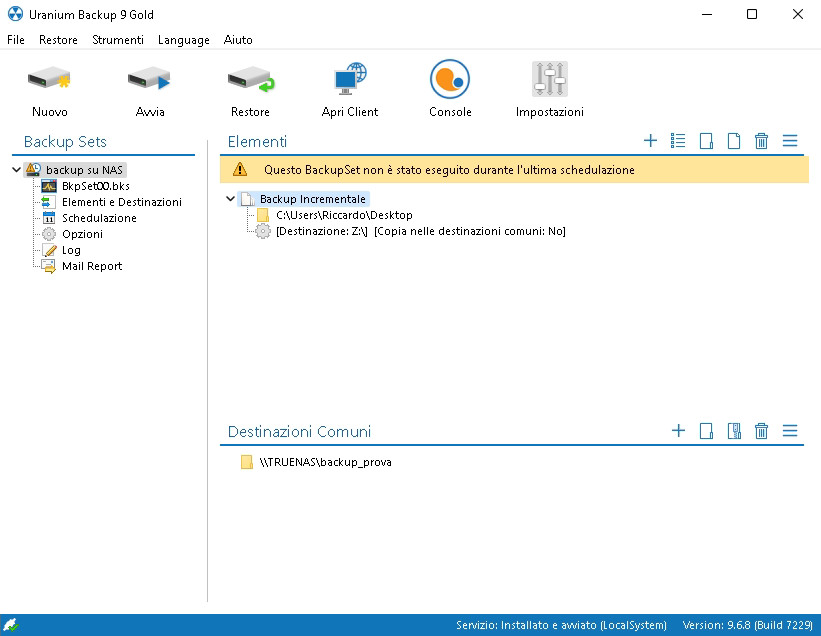Open the Destinazioni Comuni hamburger menu
821x636 pixels.
pos(790,430)
